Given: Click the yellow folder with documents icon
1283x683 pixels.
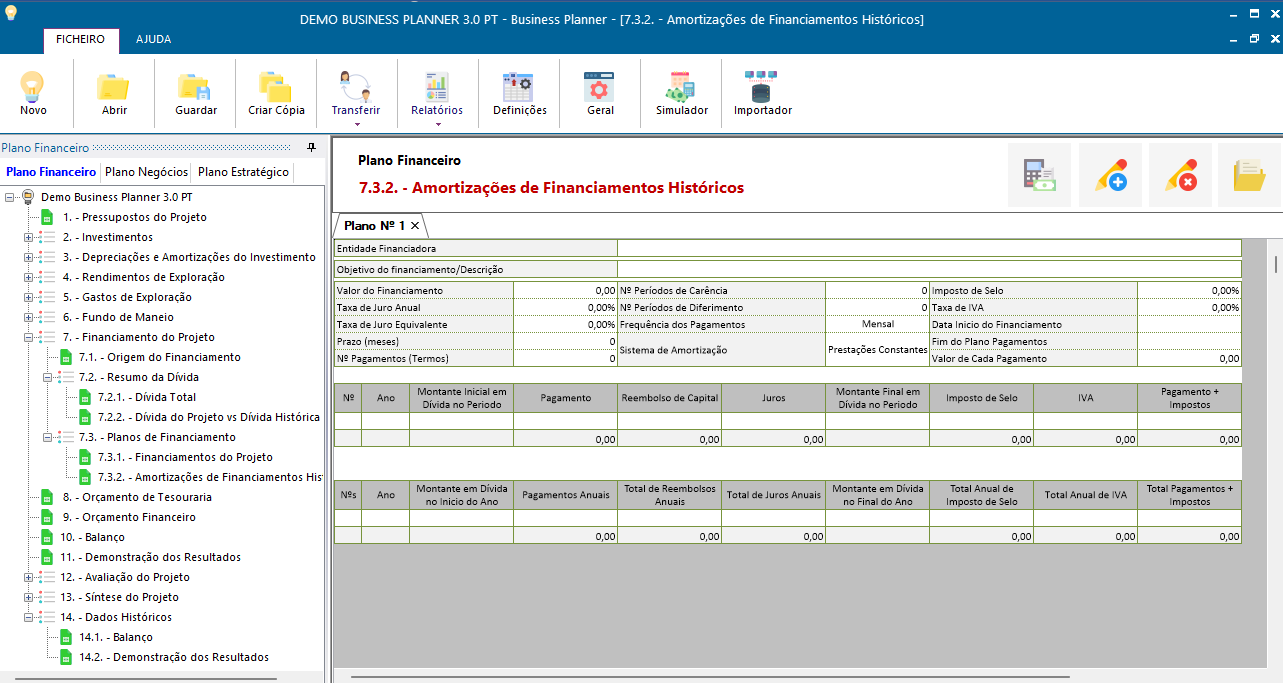Looking at the screenshot, I should pos(1250,175).
